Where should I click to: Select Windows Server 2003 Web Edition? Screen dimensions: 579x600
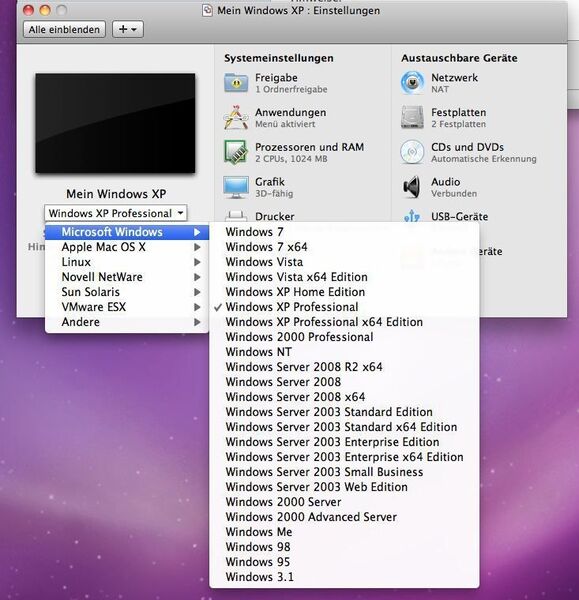[344, 487]
